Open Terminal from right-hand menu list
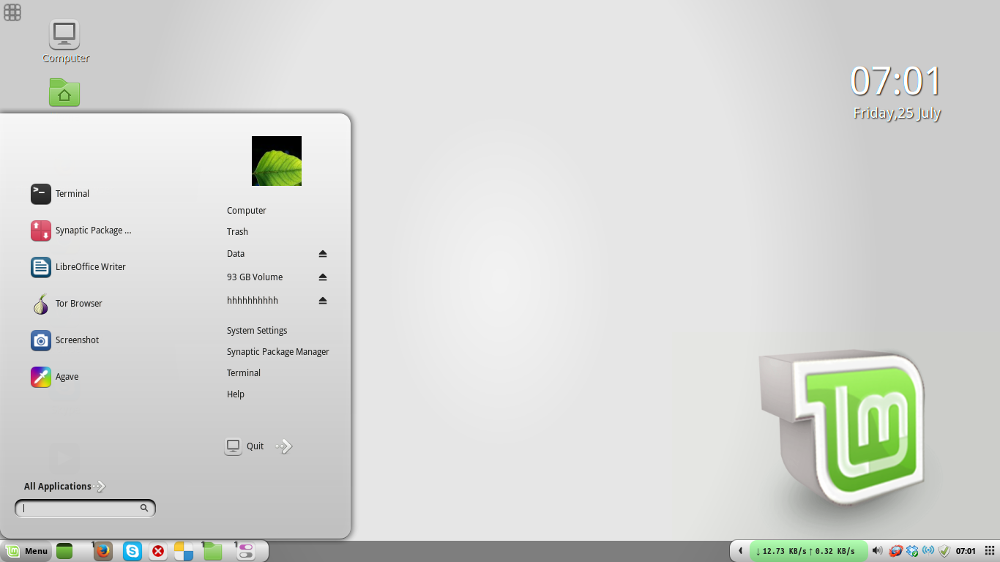Screen dimensions: 1000x562 coord(244,373)
